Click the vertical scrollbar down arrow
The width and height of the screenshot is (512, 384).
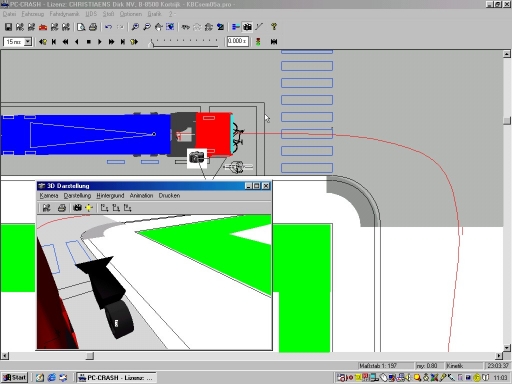pos(507,348)
